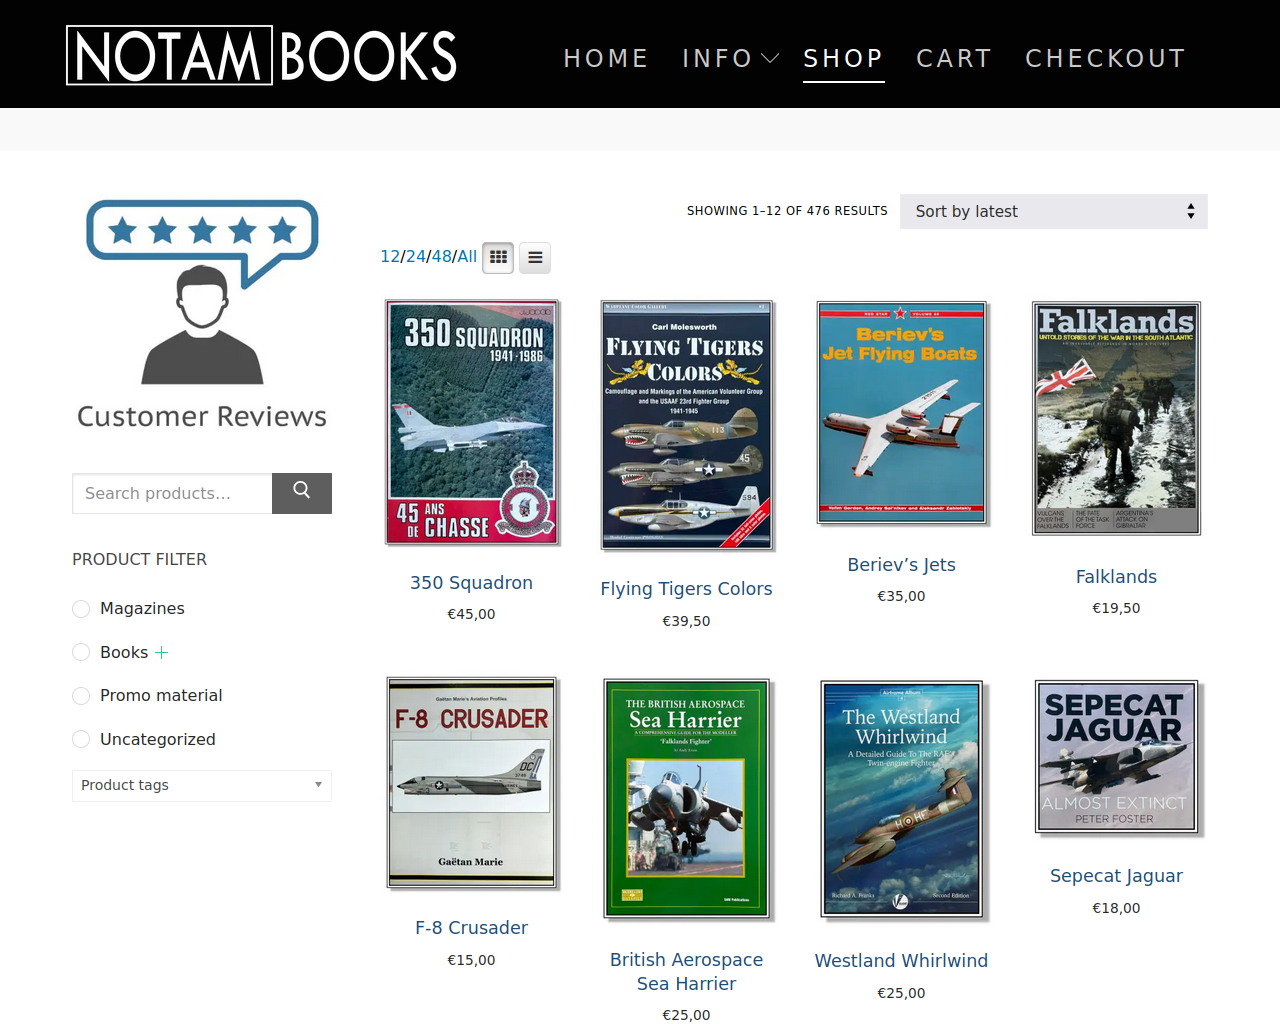Open the Westland Whirlwind cover image
Image resolution: width=1280 pixels, height=1024 pixels.
(902, 799)
